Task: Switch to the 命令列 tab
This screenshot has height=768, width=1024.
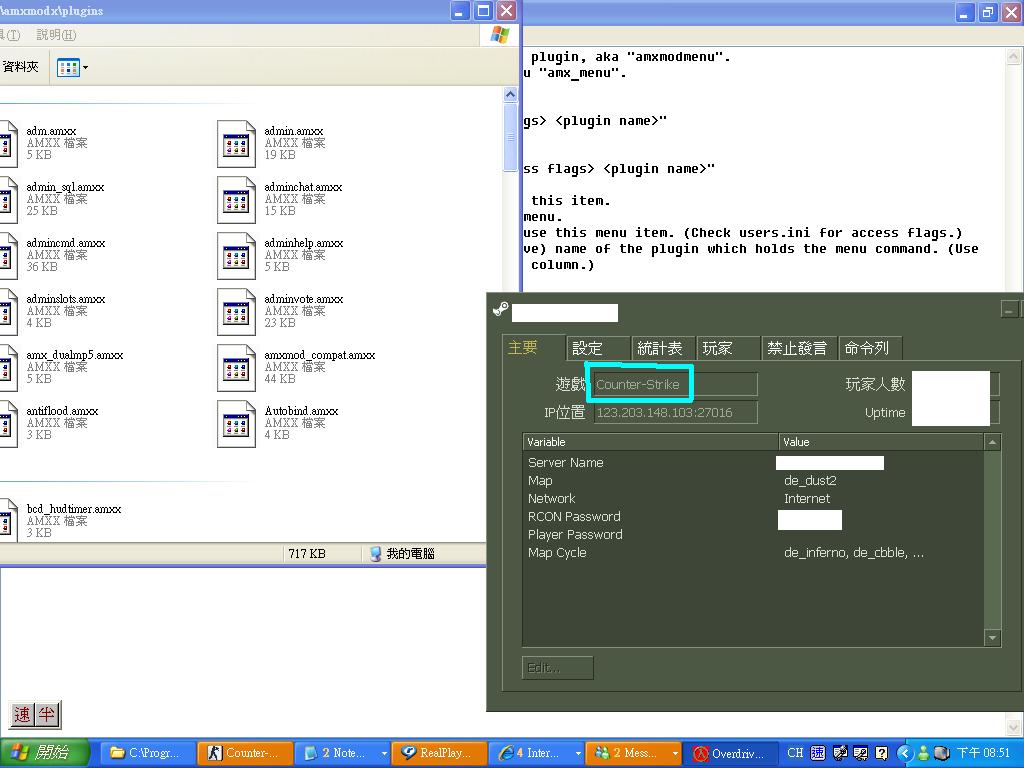Action: [870, 349]
